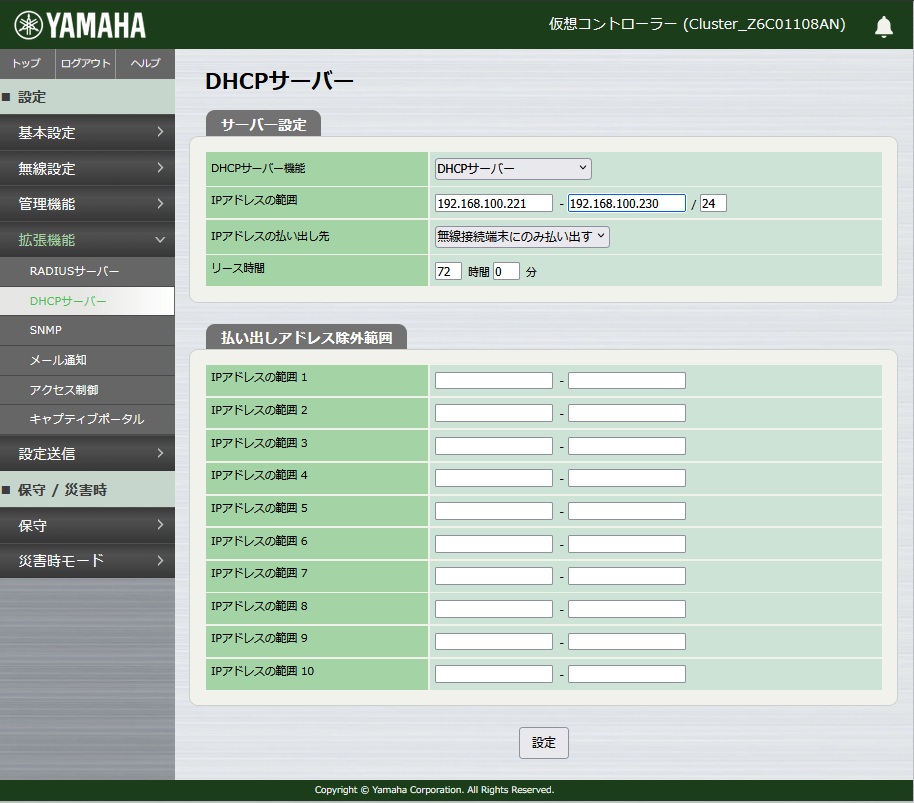Click the notification bell icon
This screenshot has width=914, height=803.
point(884,26)
